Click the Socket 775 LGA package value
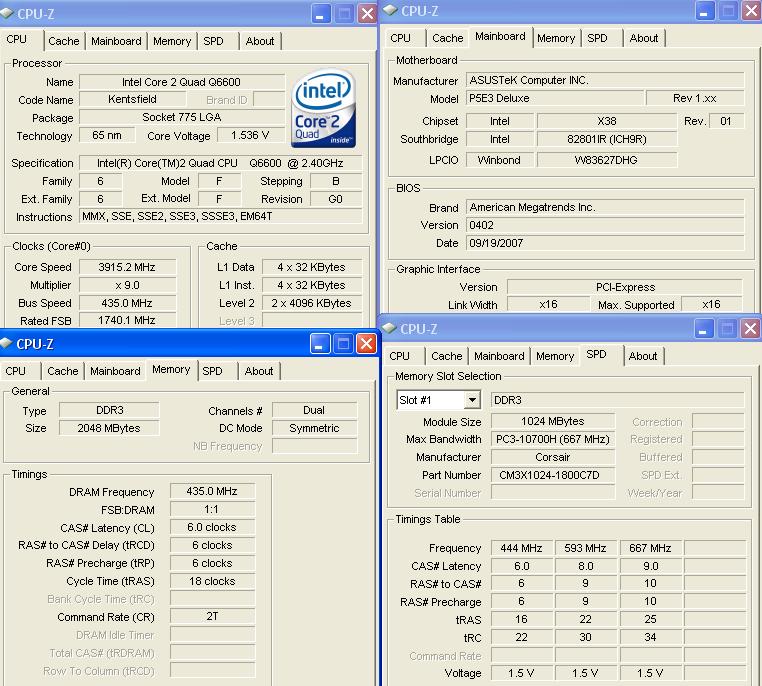762x686 pixels. (182, 118)
